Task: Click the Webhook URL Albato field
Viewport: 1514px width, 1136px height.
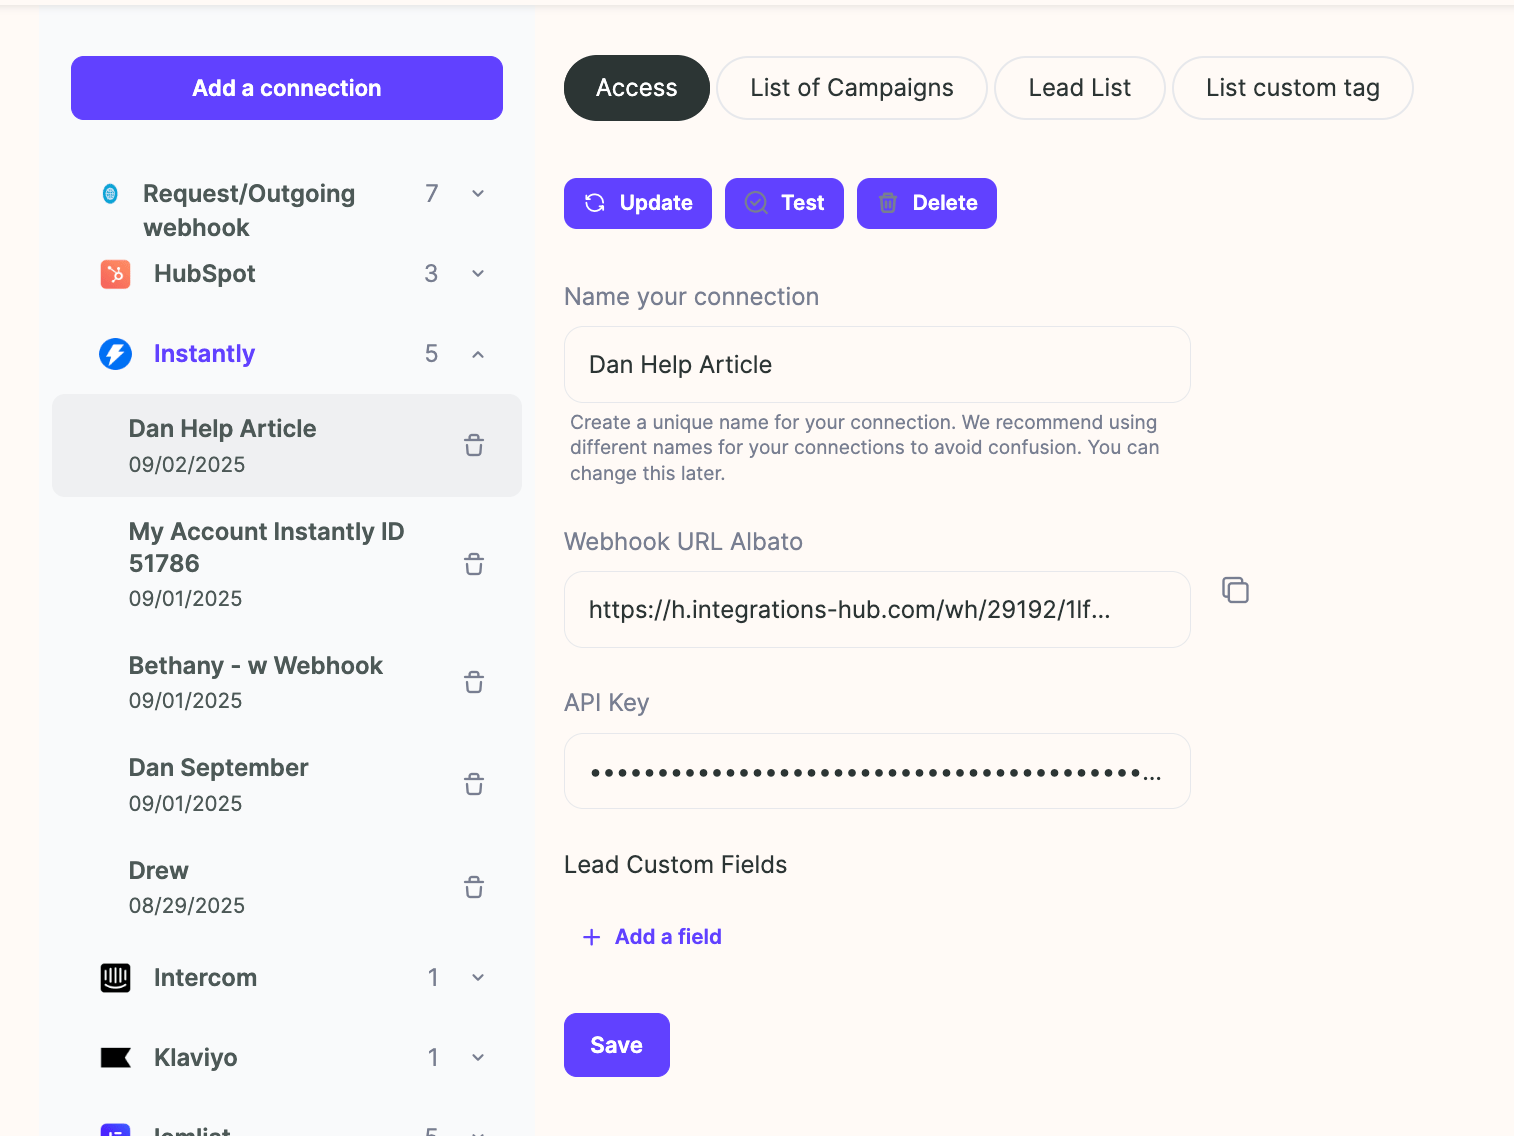Action: [877, 610]
